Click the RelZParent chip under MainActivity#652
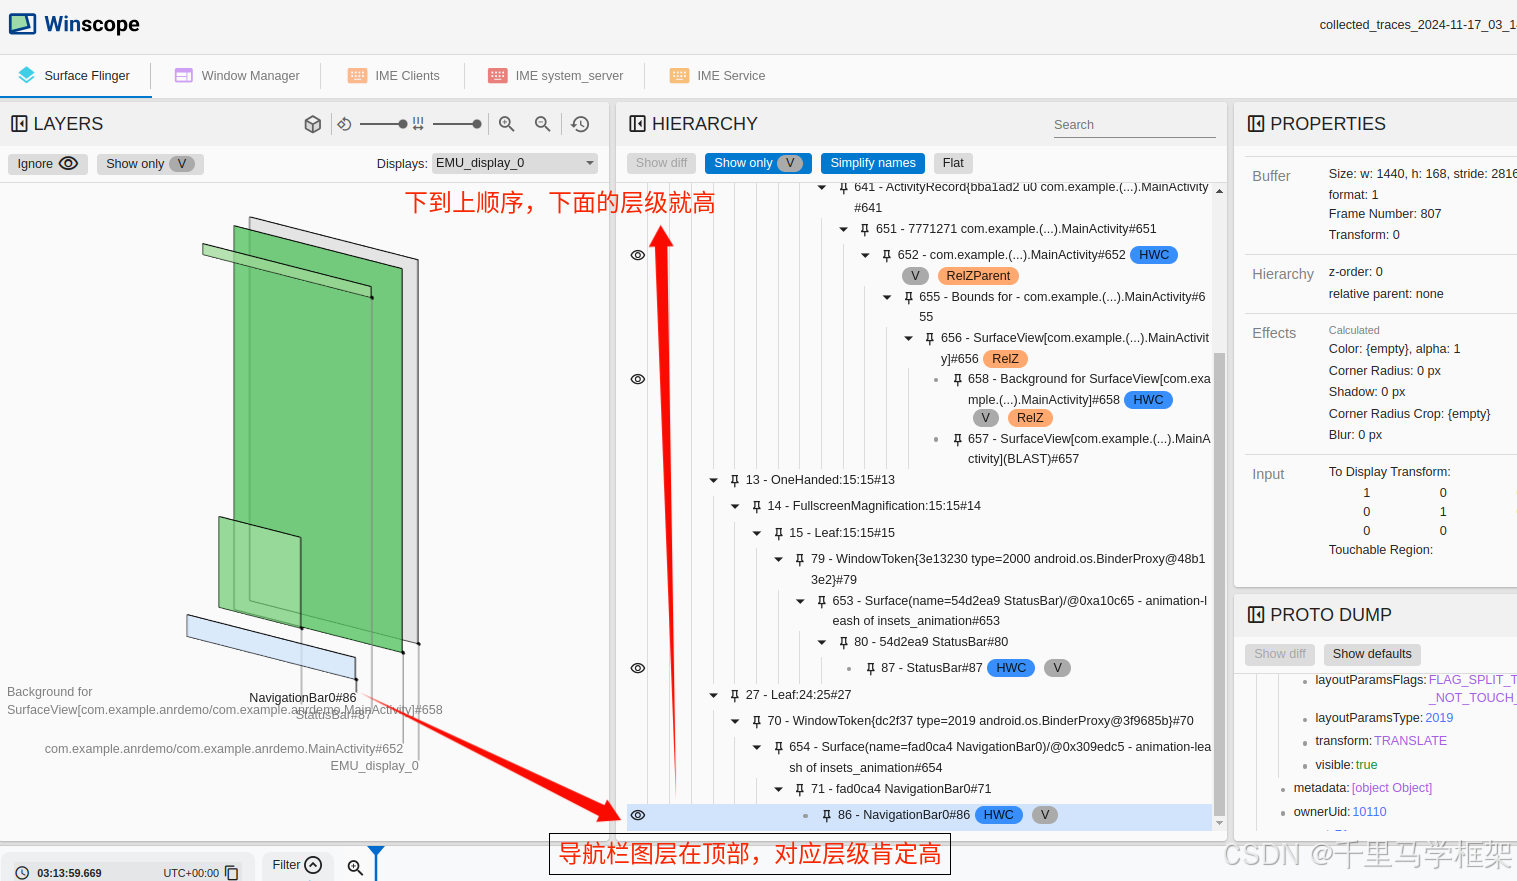This screenshot has width=1517, height=881. (978, 276)
